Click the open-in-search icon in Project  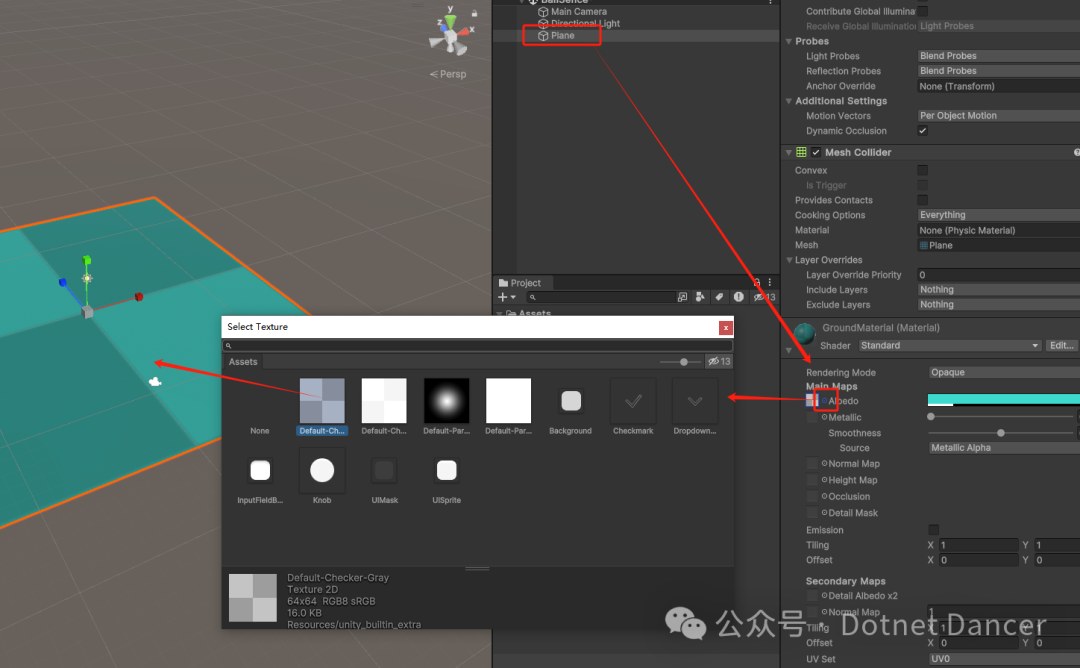tap(683, 297)
